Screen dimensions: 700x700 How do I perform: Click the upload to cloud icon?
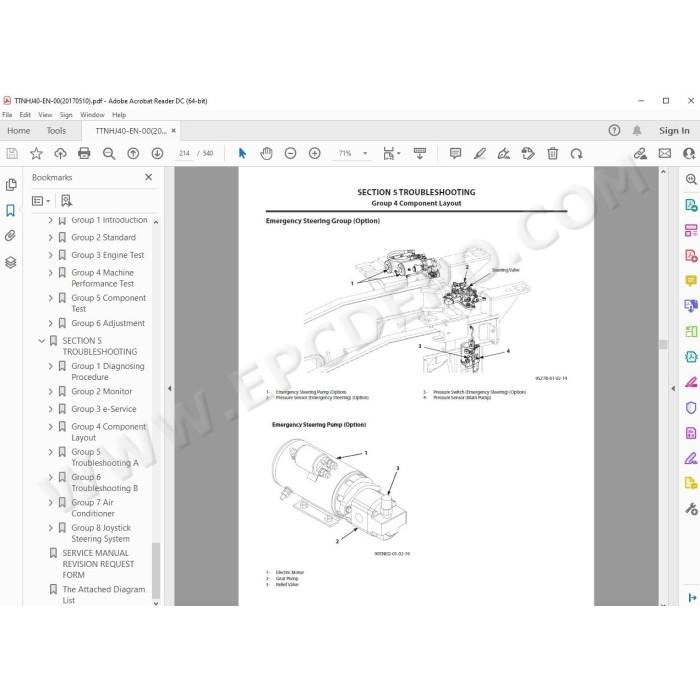pyautogui.click(x=60, y=154)
